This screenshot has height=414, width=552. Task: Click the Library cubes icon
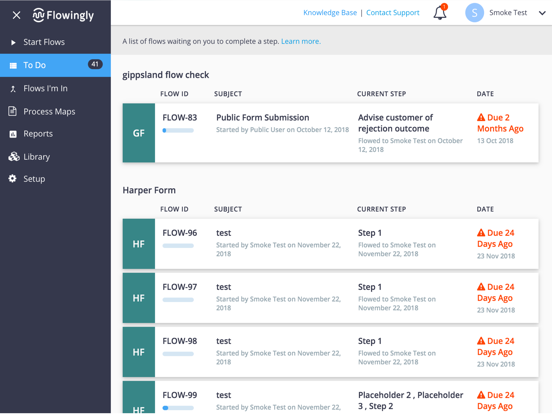pyautogui.click(x=14, y=157)
